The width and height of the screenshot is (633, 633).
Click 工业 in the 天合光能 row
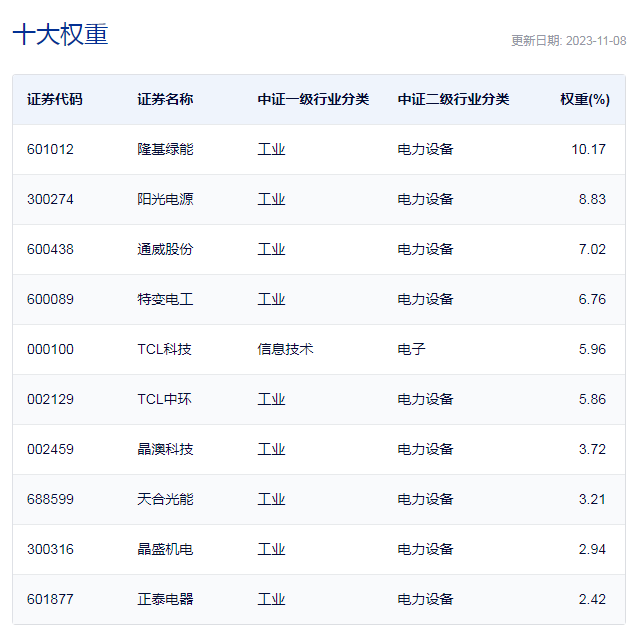[x=271, y=500]
